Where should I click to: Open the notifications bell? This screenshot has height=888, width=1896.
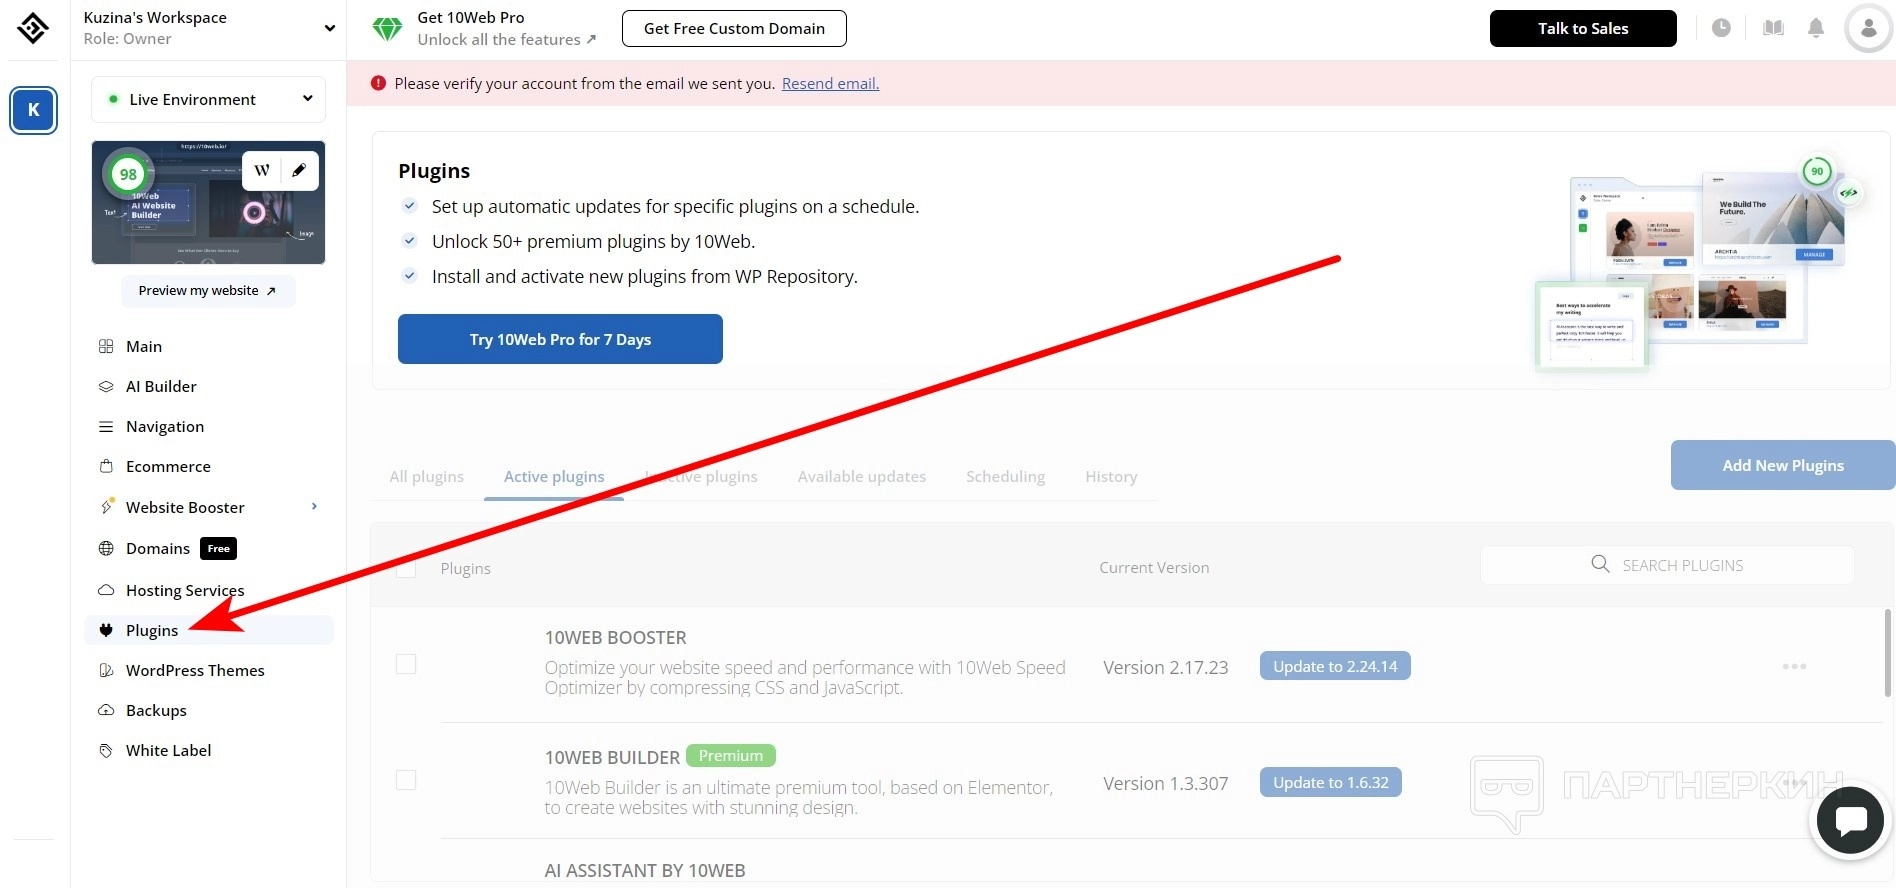tap(1816, 28)
